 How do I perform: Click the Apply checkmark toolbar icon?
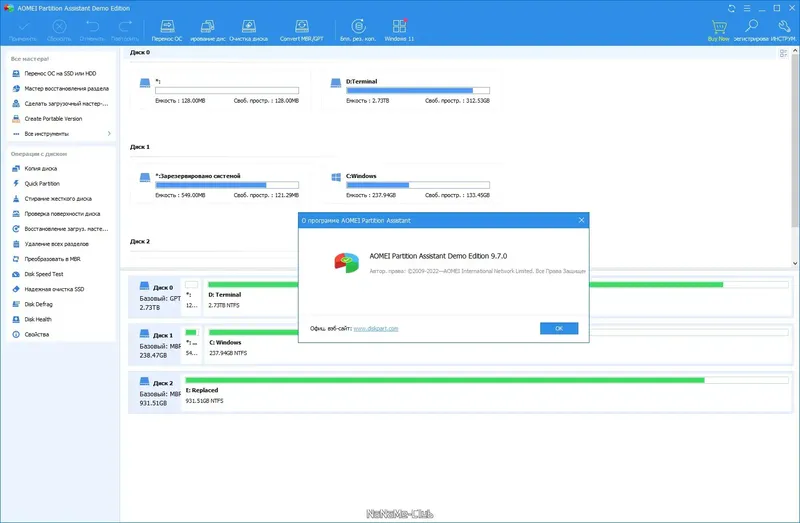(x=23, y=27)
